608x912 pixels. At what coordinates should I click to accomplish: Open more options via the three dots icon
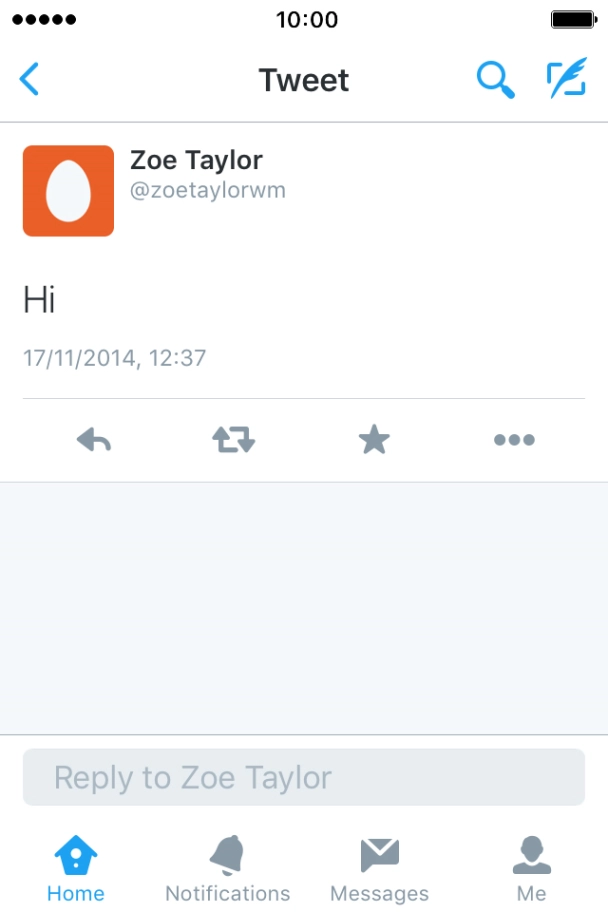[x=514, y=439]
